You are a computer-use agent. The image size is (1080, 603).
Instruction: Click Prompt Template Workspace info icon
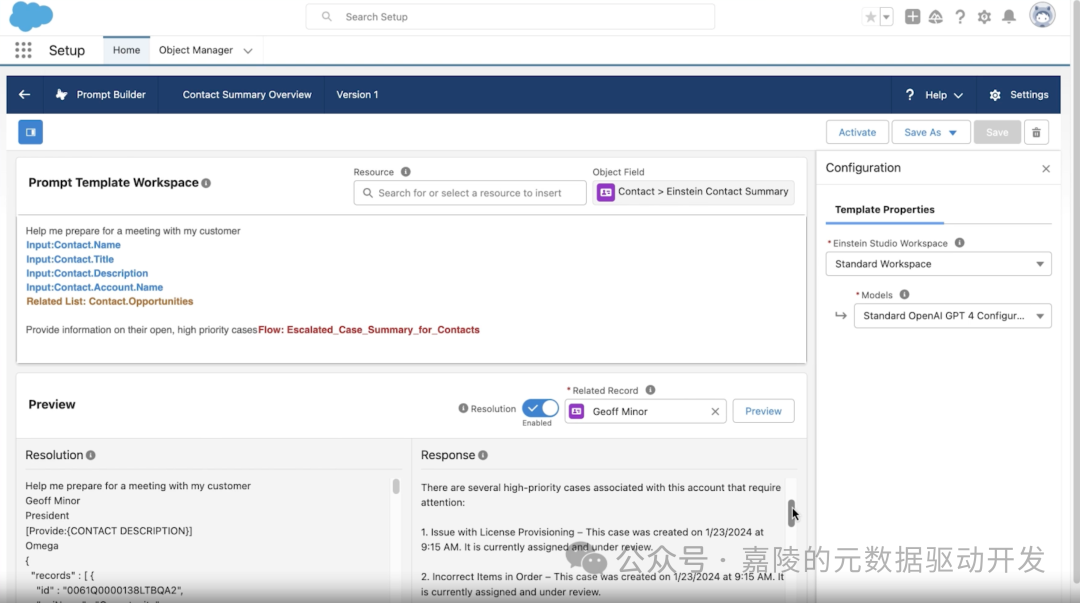coord(206,183)
